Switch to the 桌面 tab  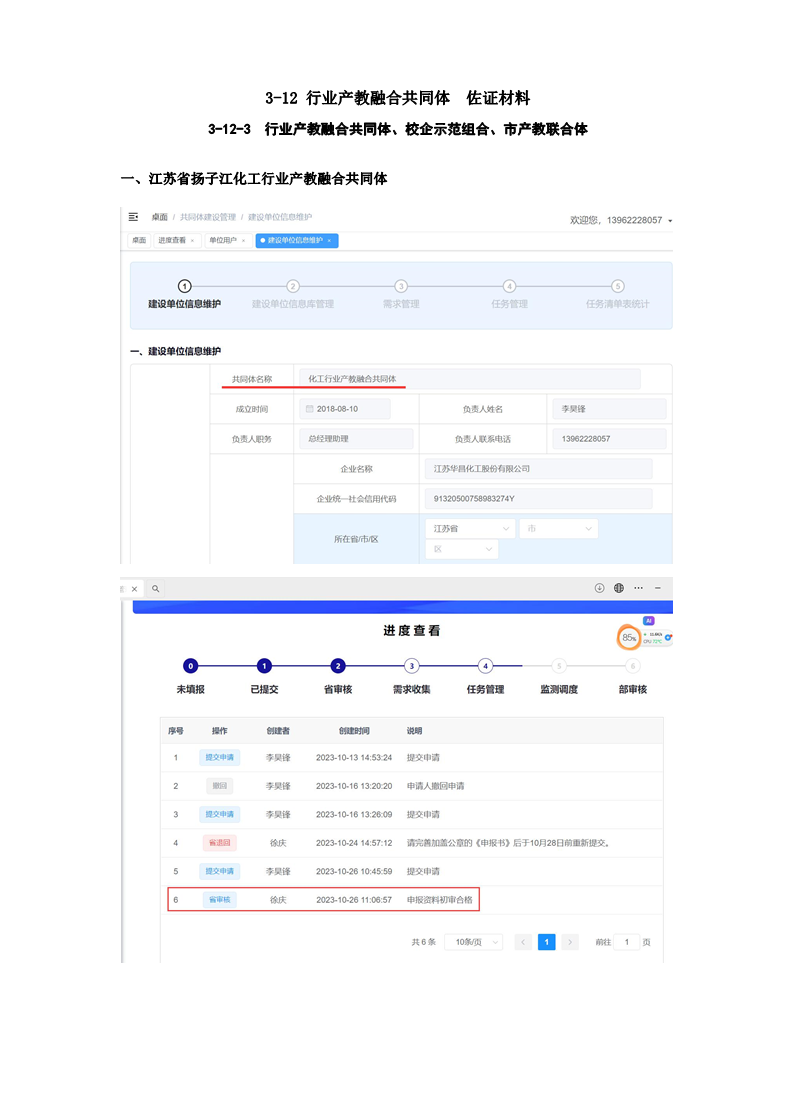(x=139, y=241)
